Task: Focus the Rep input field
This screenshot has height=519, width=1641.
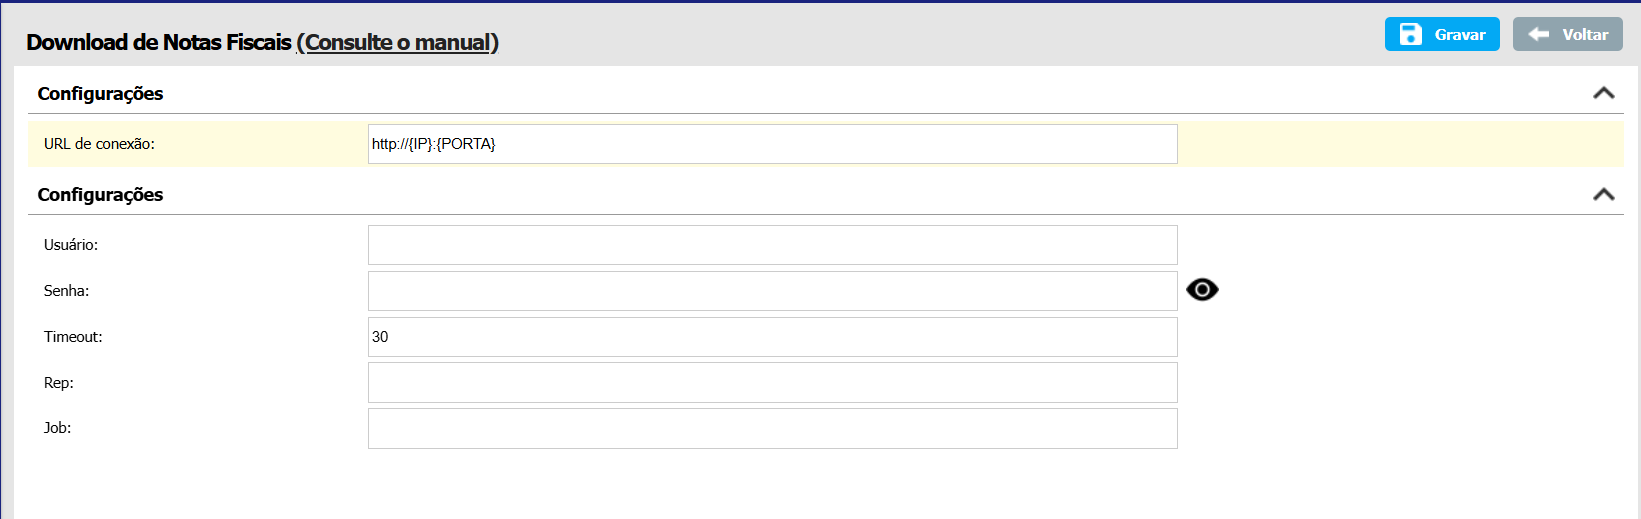Action: (772, 383)
